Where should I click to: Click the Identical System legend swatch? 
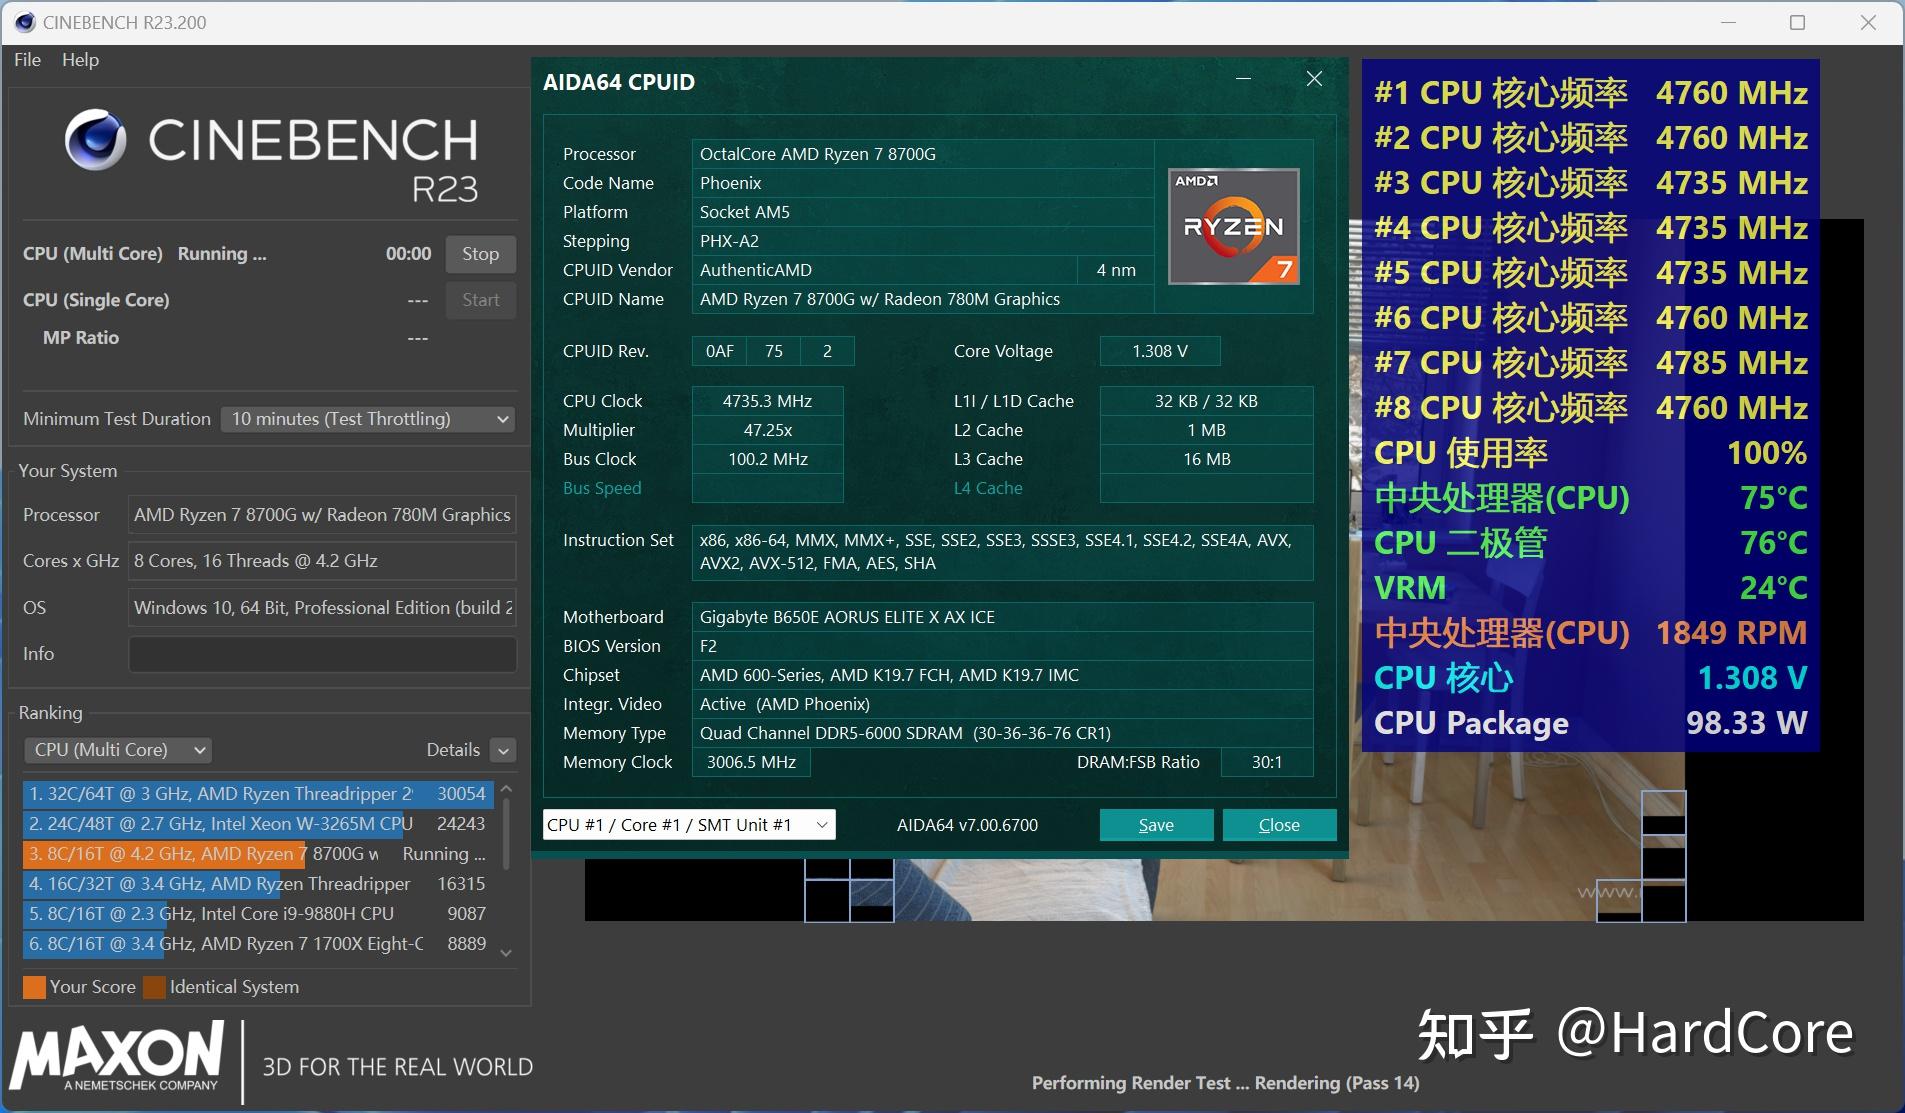(x=154, y=987)
